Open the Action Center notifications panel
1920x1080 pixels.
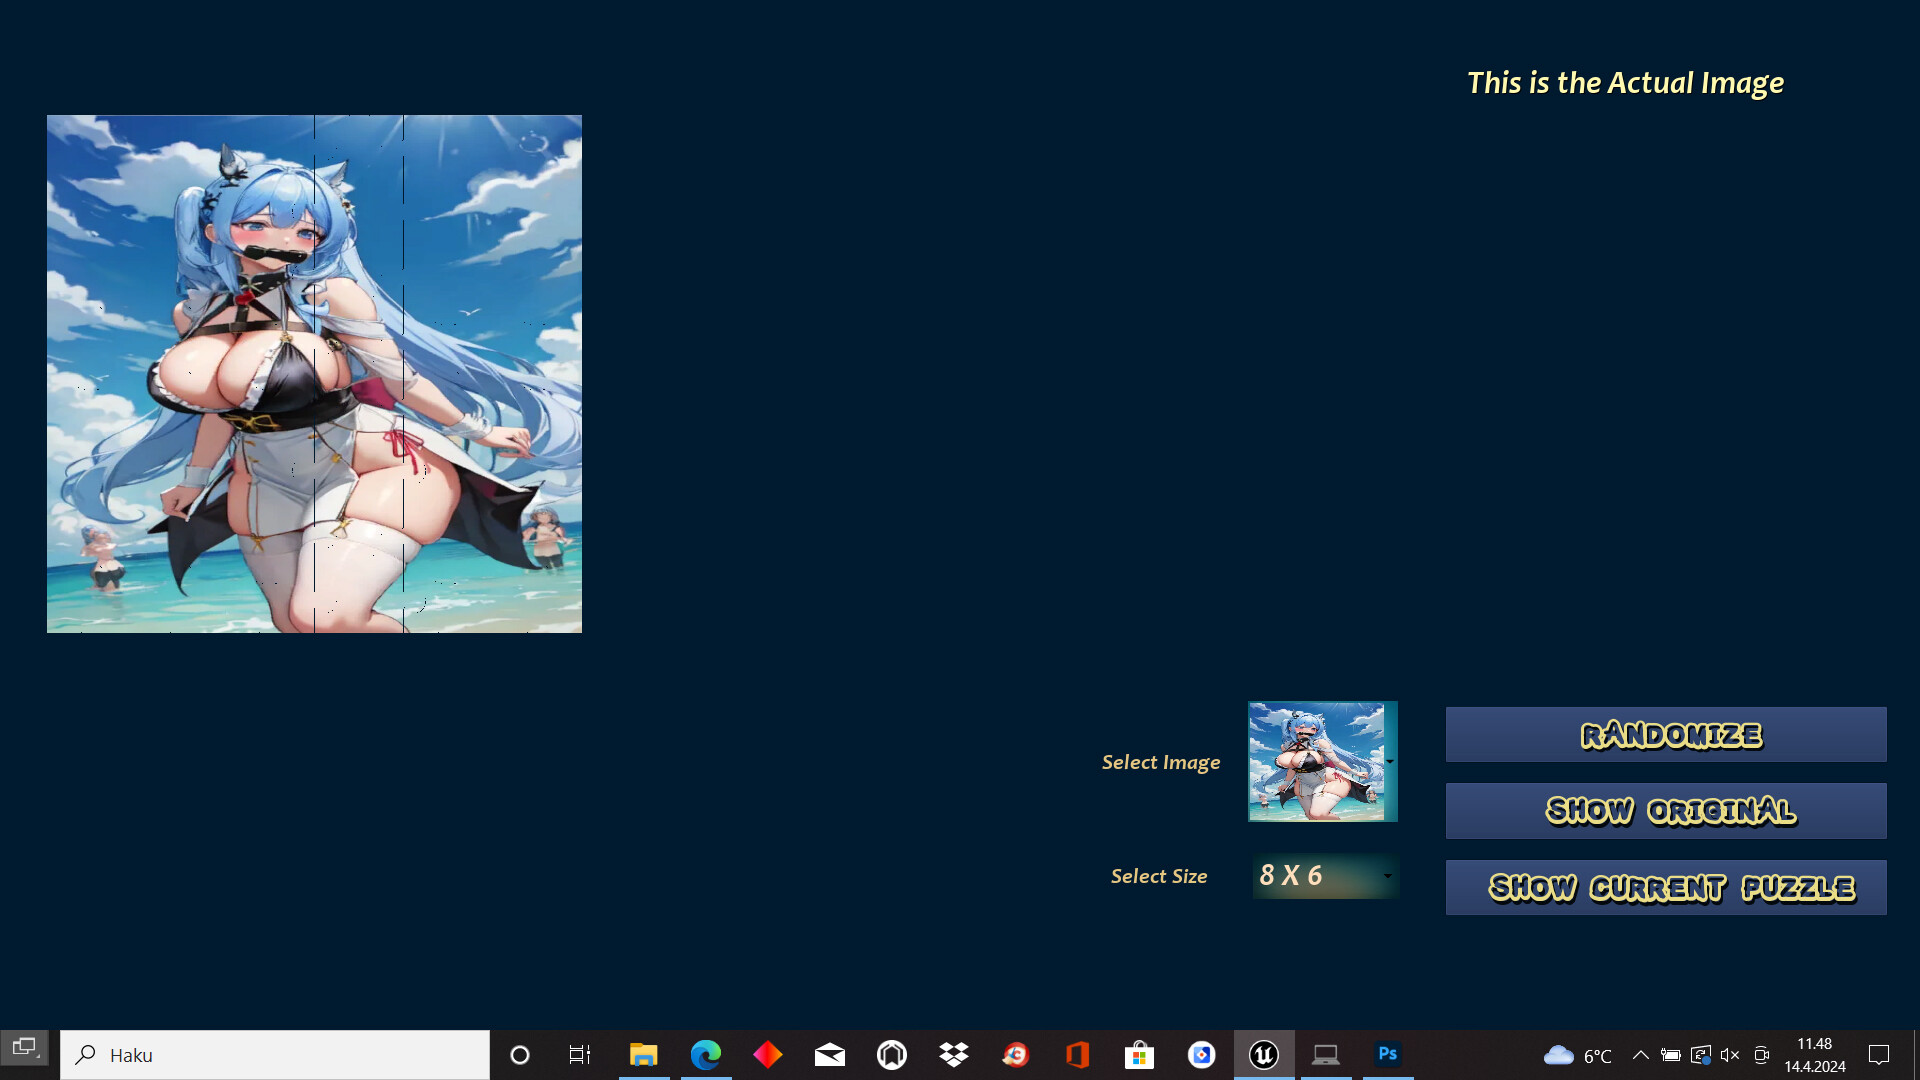[1877, 1054]
